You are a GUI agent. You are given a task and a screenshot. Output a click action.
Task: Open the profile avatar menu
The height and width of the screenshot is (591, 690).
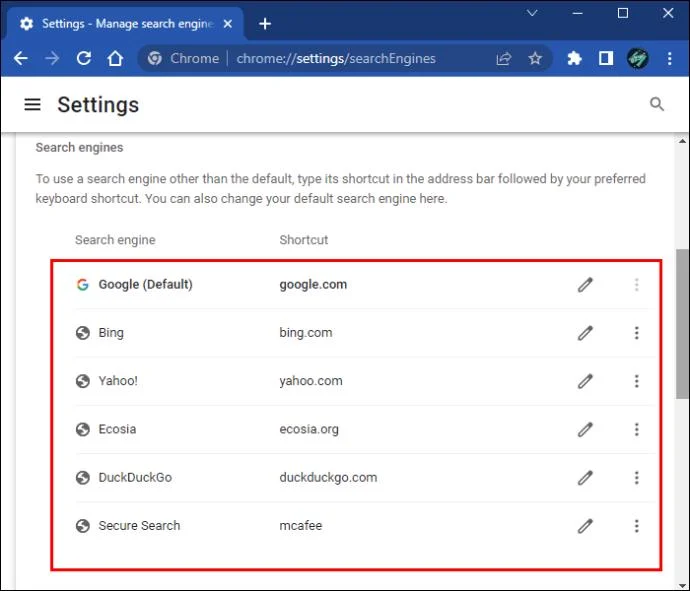click(x=637, y=58)
